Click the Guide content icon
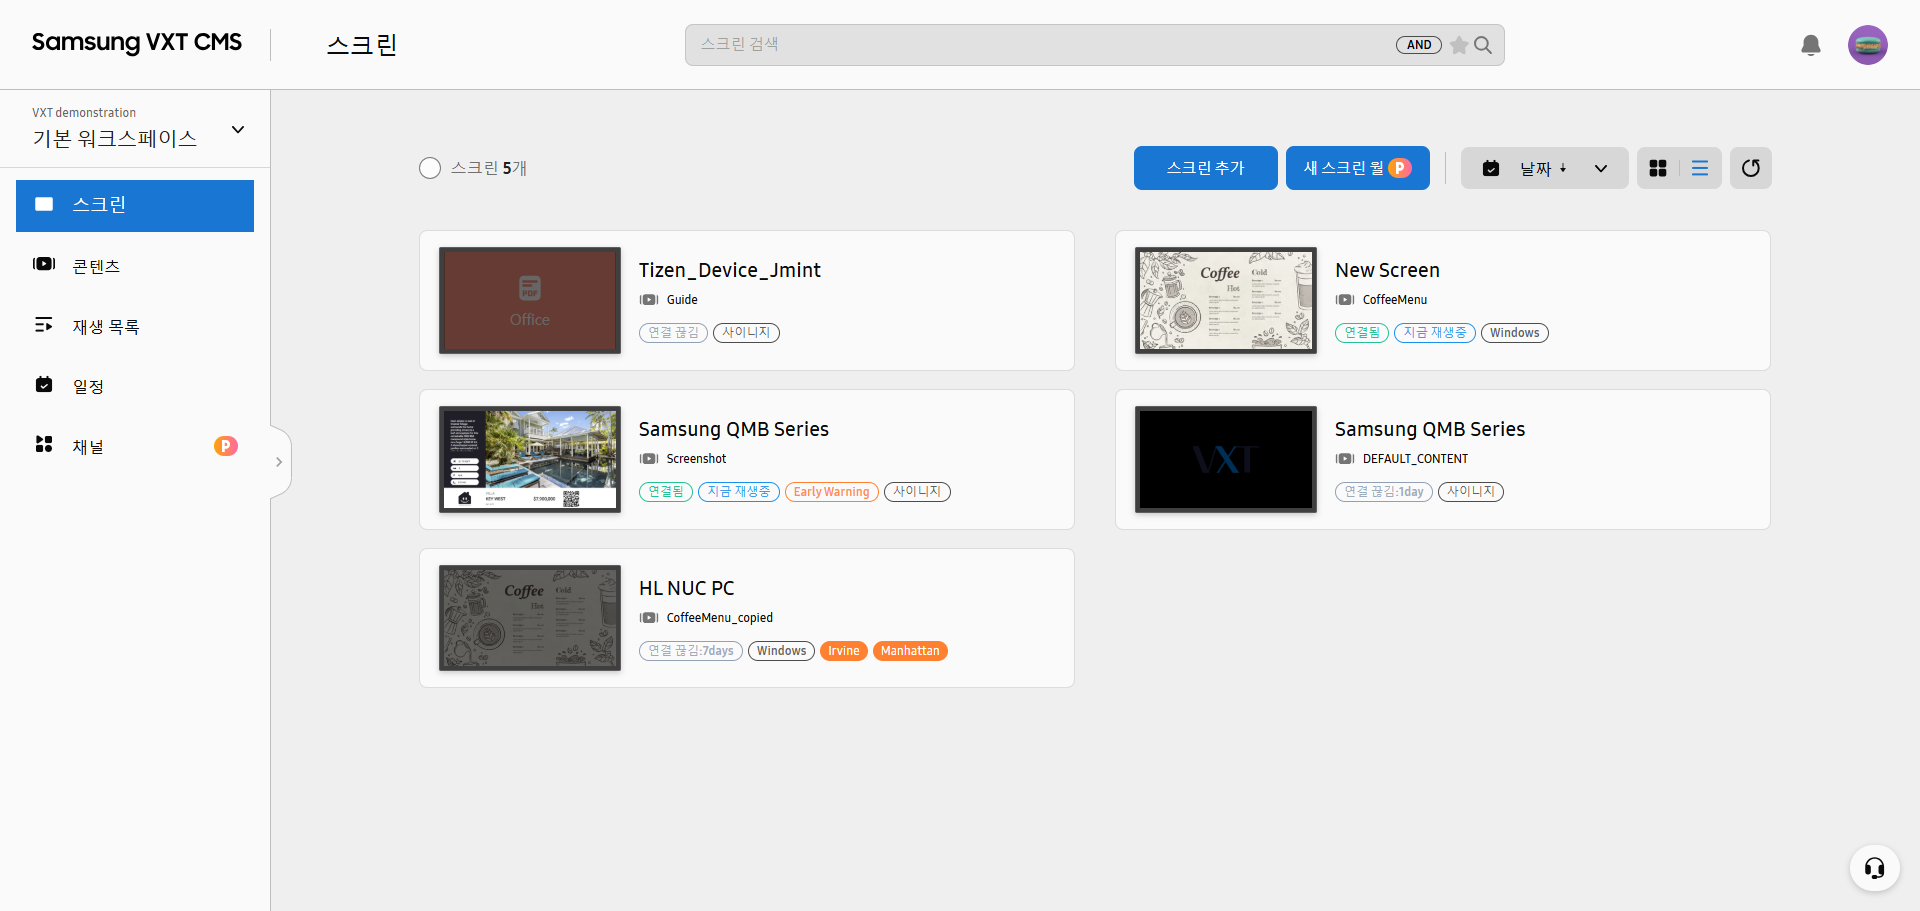Screen dimensions: 1920x911 point(649,300)
